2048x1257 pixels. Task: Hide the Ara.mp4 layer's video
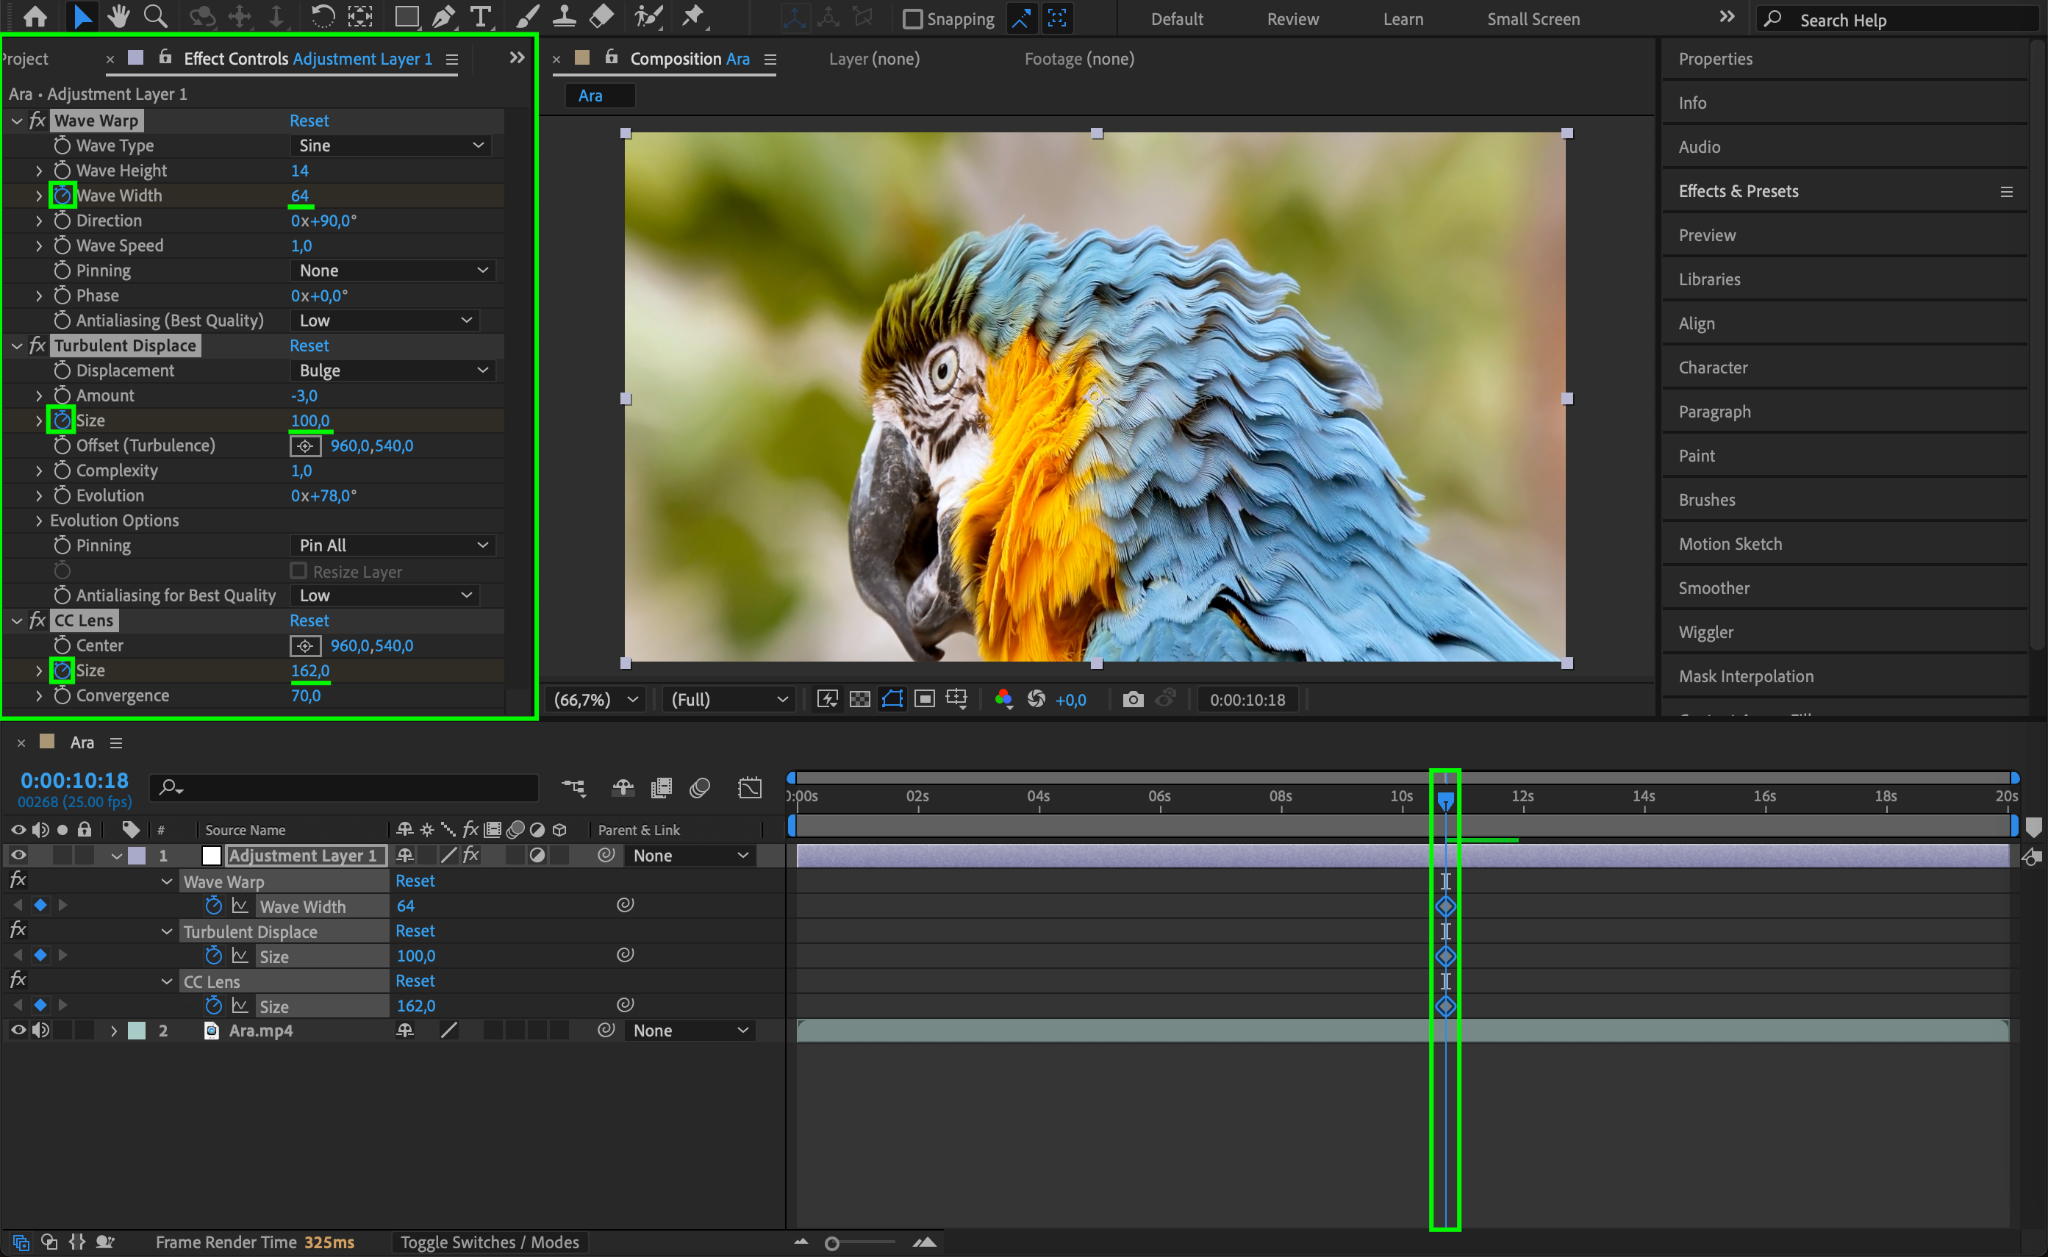click(x=18, y=1030)
